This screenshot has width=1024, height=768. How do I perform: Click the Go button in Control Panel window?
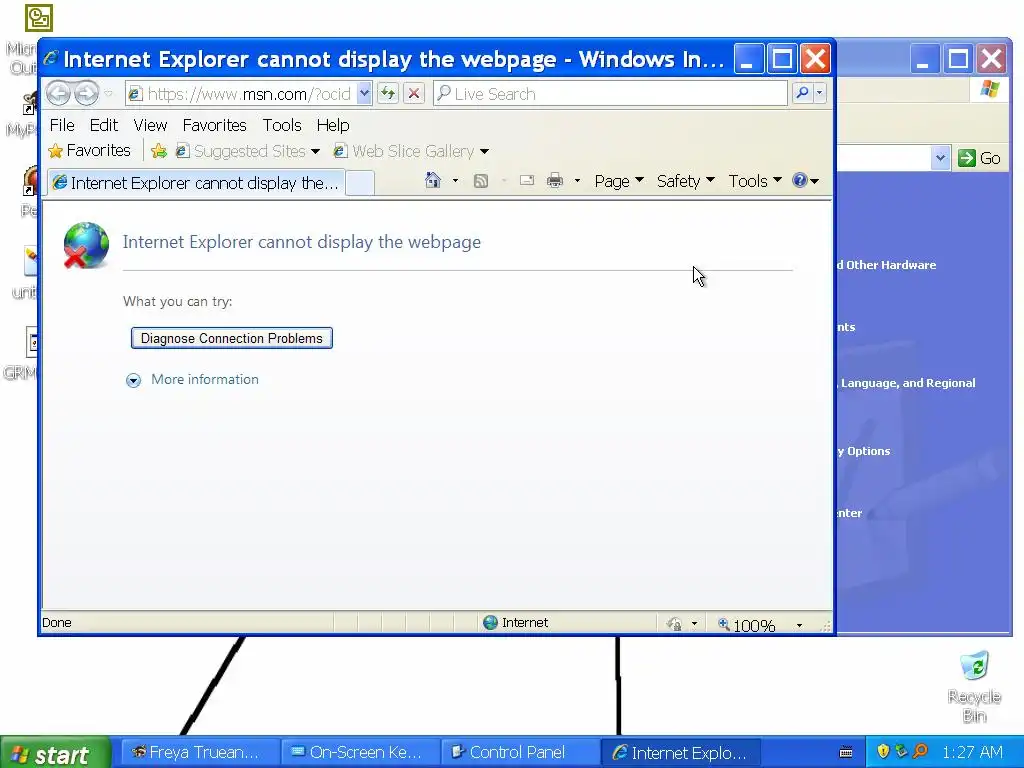coord(979,158)
